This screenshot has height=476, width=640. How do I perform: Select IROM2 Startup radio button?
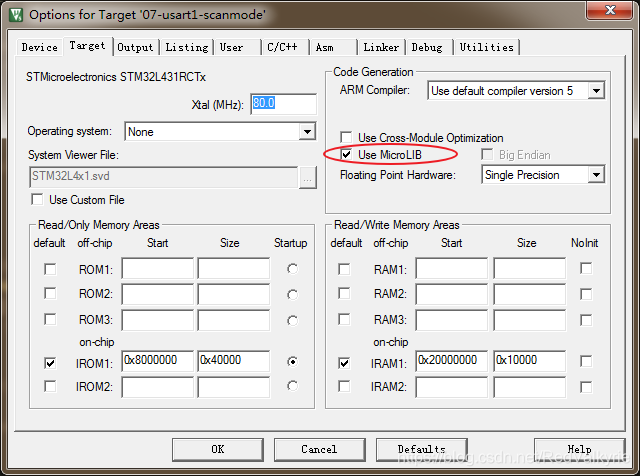[292, 386]
